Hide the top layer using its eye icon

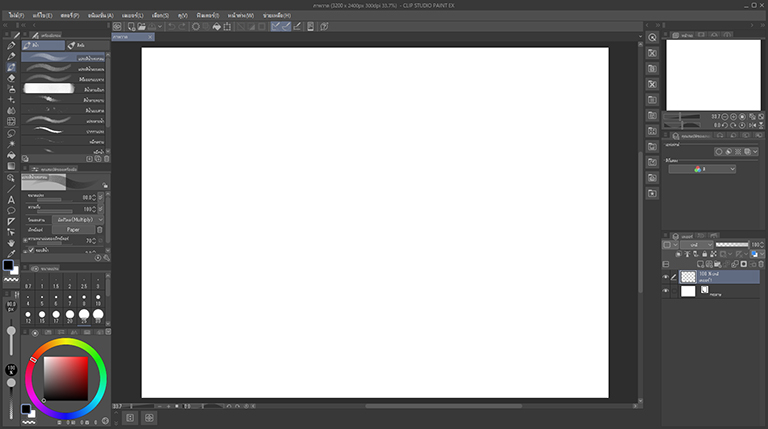[x=666, y=277]
